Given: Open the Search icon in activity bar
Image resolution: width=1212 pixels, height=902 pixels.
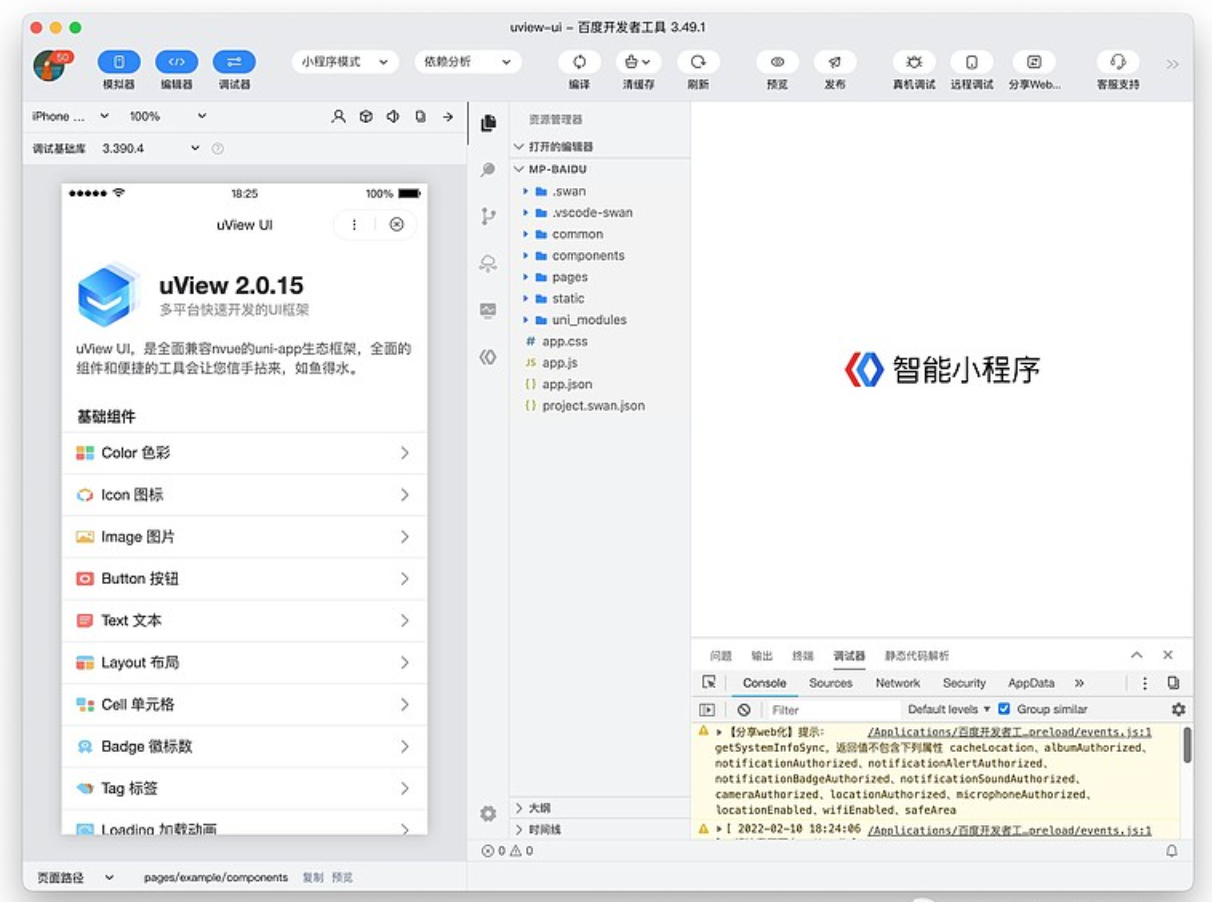Looking at the screenshot, I should [488, 170].
